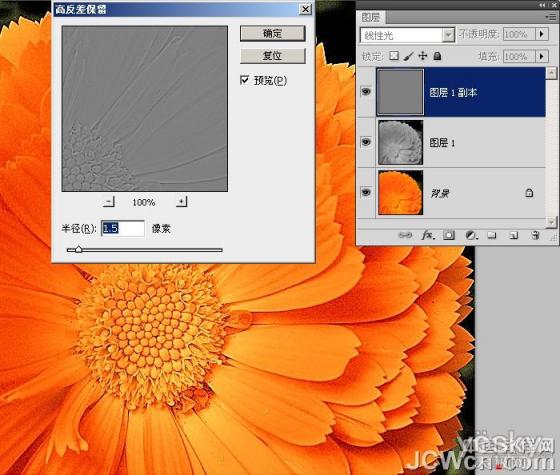Hide the 图层 1 layer
Viewport: 560px width, 475px height.
(366, 142)
